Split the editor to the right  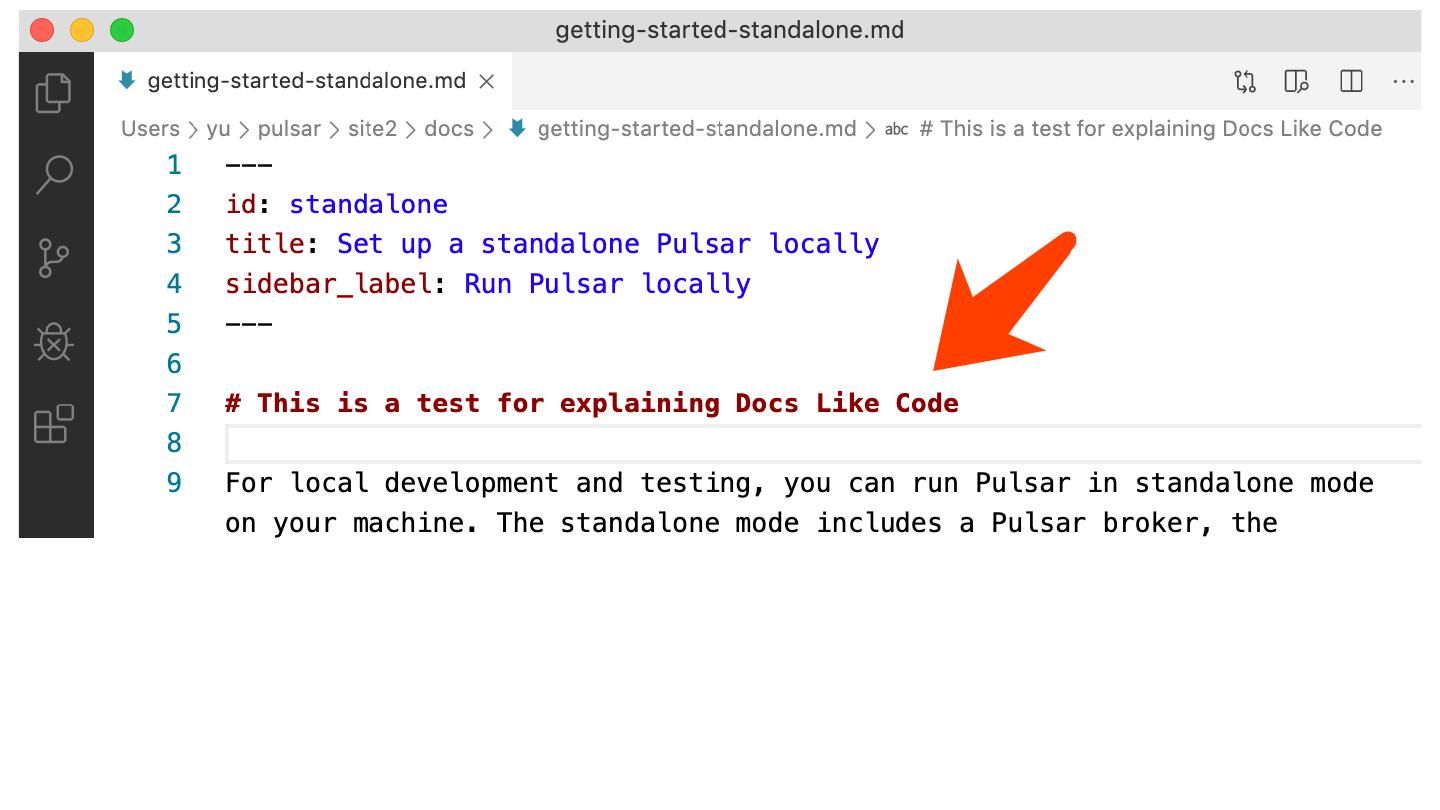click(1351, 81)
